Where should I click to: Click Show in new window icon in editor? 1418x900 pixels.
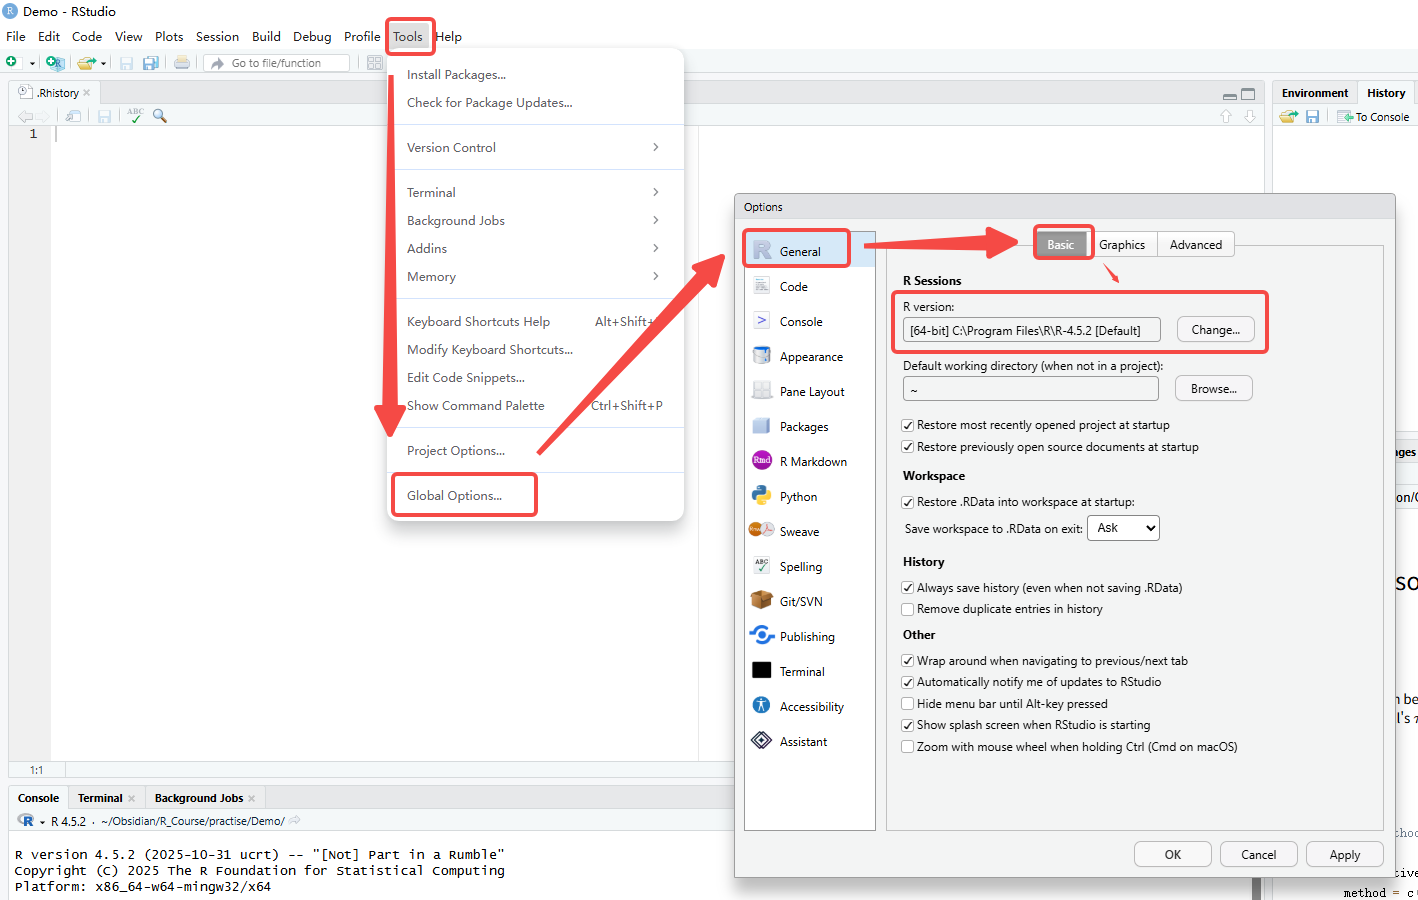click(73, 116)
